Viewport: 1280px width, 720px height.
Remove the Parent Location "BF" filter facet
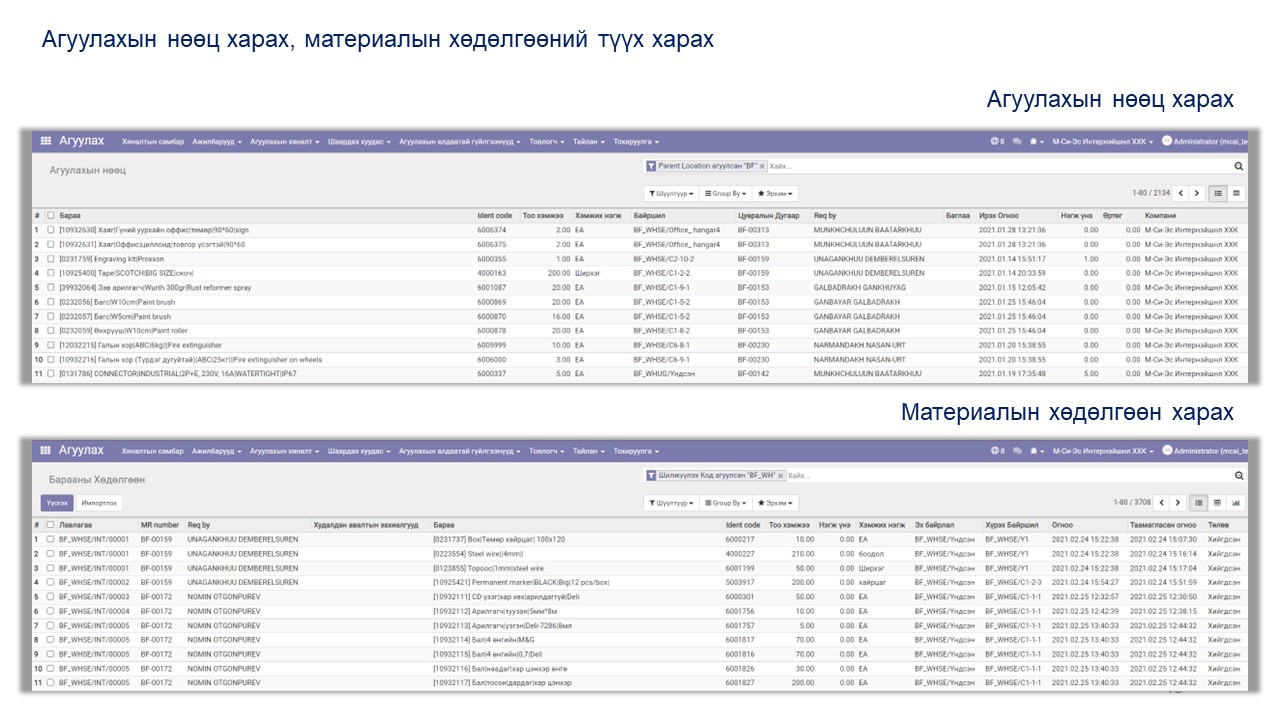[x=762, y=166]
